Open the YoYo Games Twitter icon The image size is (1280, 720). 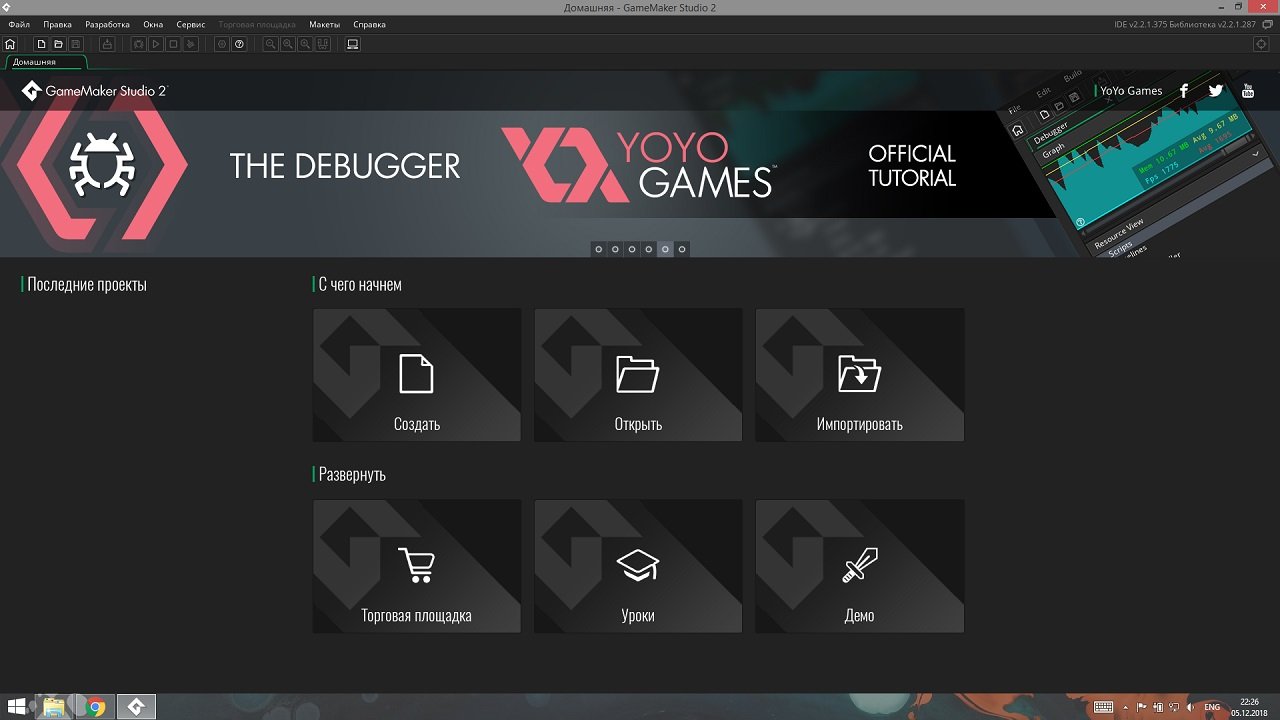click(x=1215, y=91)
